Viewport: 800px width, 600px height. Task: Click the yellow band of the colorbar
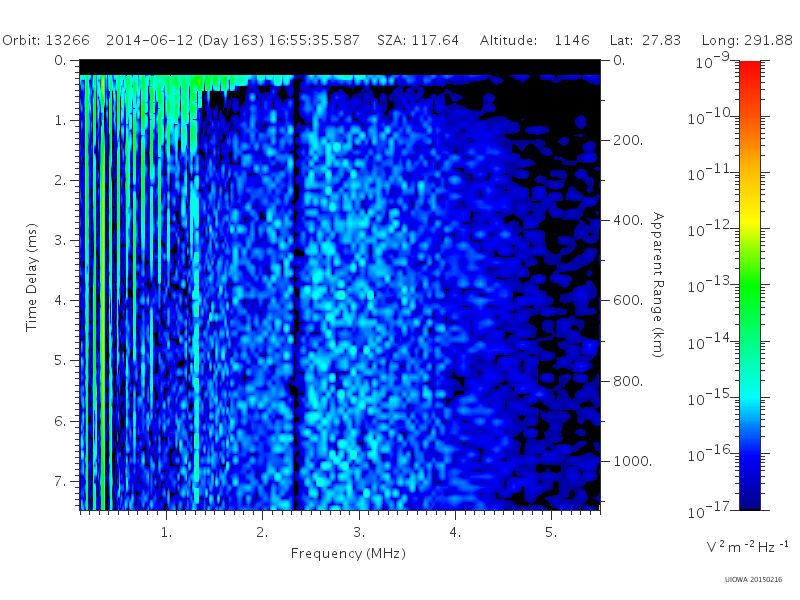point(749,219)
